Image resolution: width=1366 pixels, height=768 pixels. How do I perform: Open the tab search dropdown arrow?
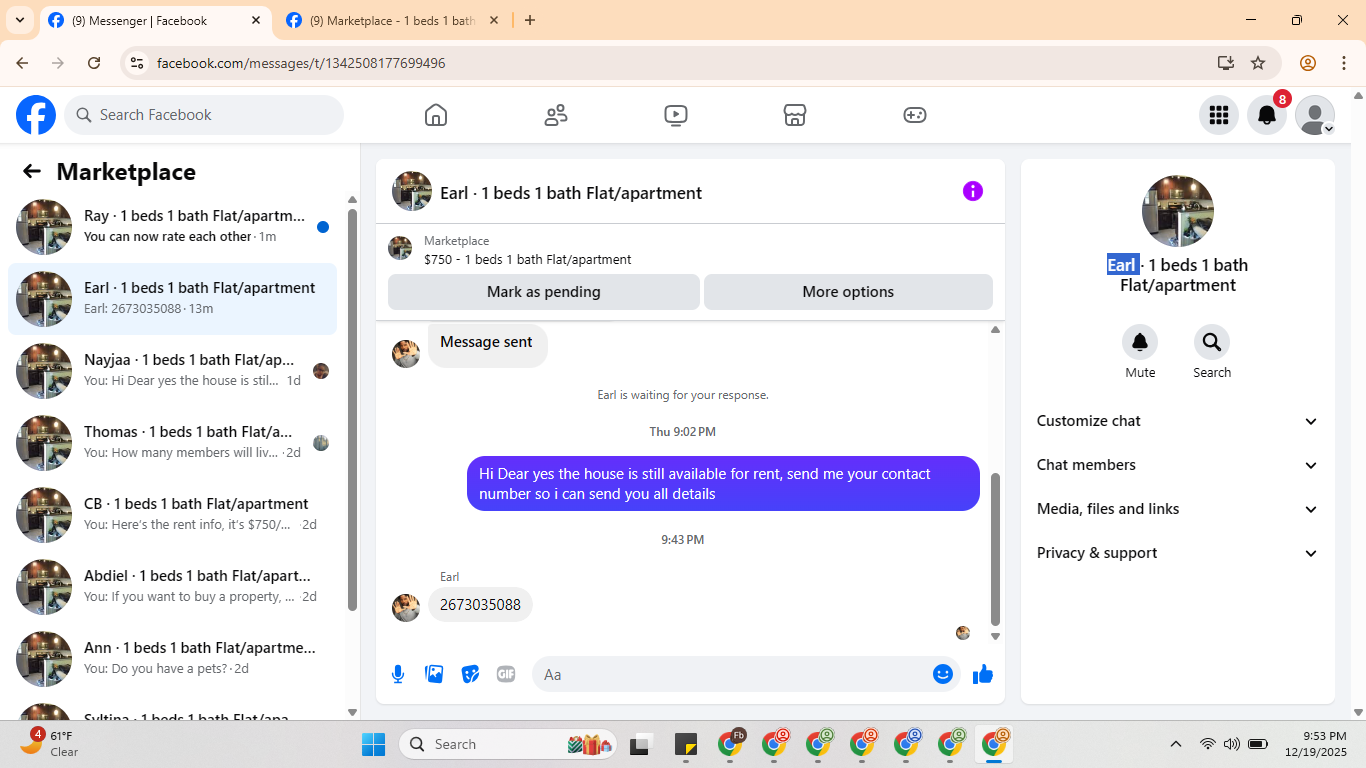[19, 20]
